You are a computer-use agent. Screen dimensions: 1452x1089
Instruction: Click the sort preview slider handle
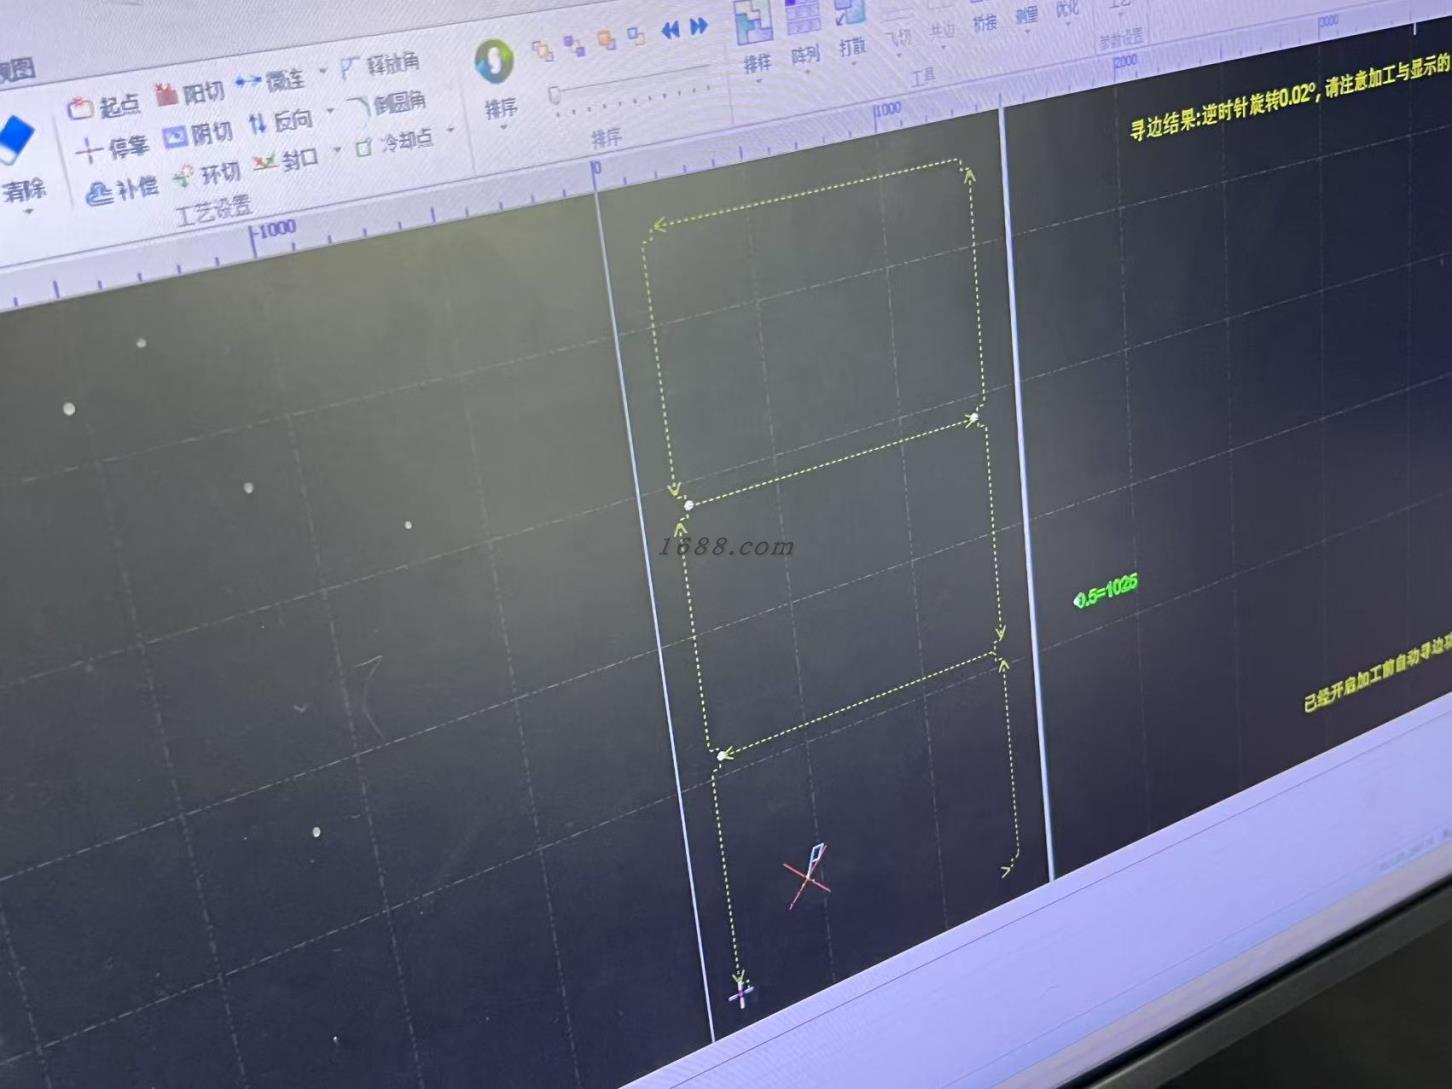click(x=554, y=94)
